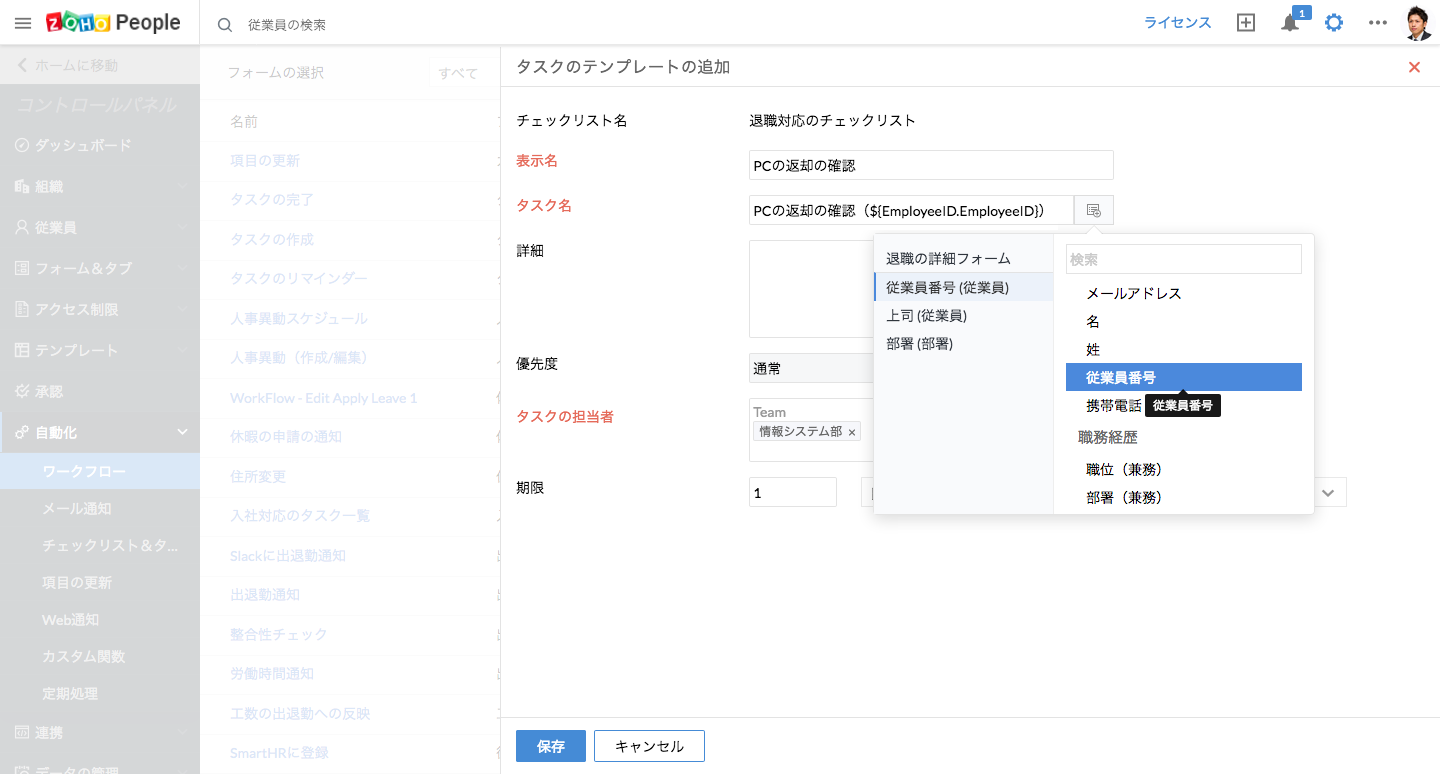The width and height of the screenshot is (1440, 774).
Task: Close the task template panel
Action: point(1414,67)
